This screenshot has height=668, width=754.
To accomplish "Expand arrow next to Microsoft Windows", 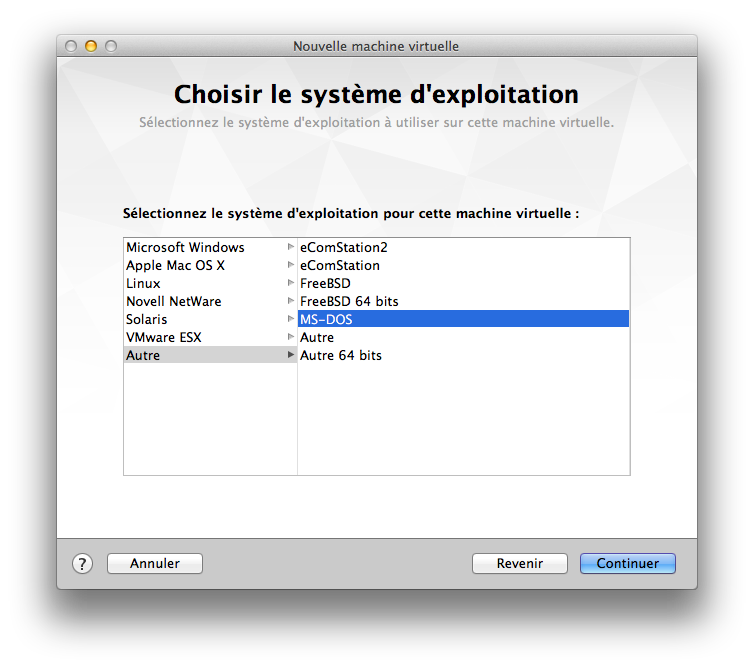I will coord(290,247).
